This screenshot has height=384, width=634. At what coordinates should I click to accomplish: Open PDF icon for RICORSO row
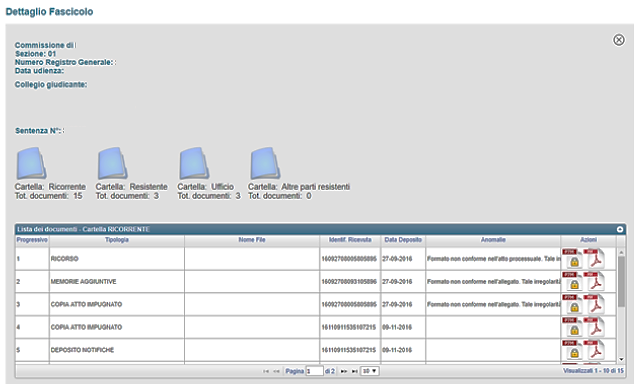click(x=594, y=259)
